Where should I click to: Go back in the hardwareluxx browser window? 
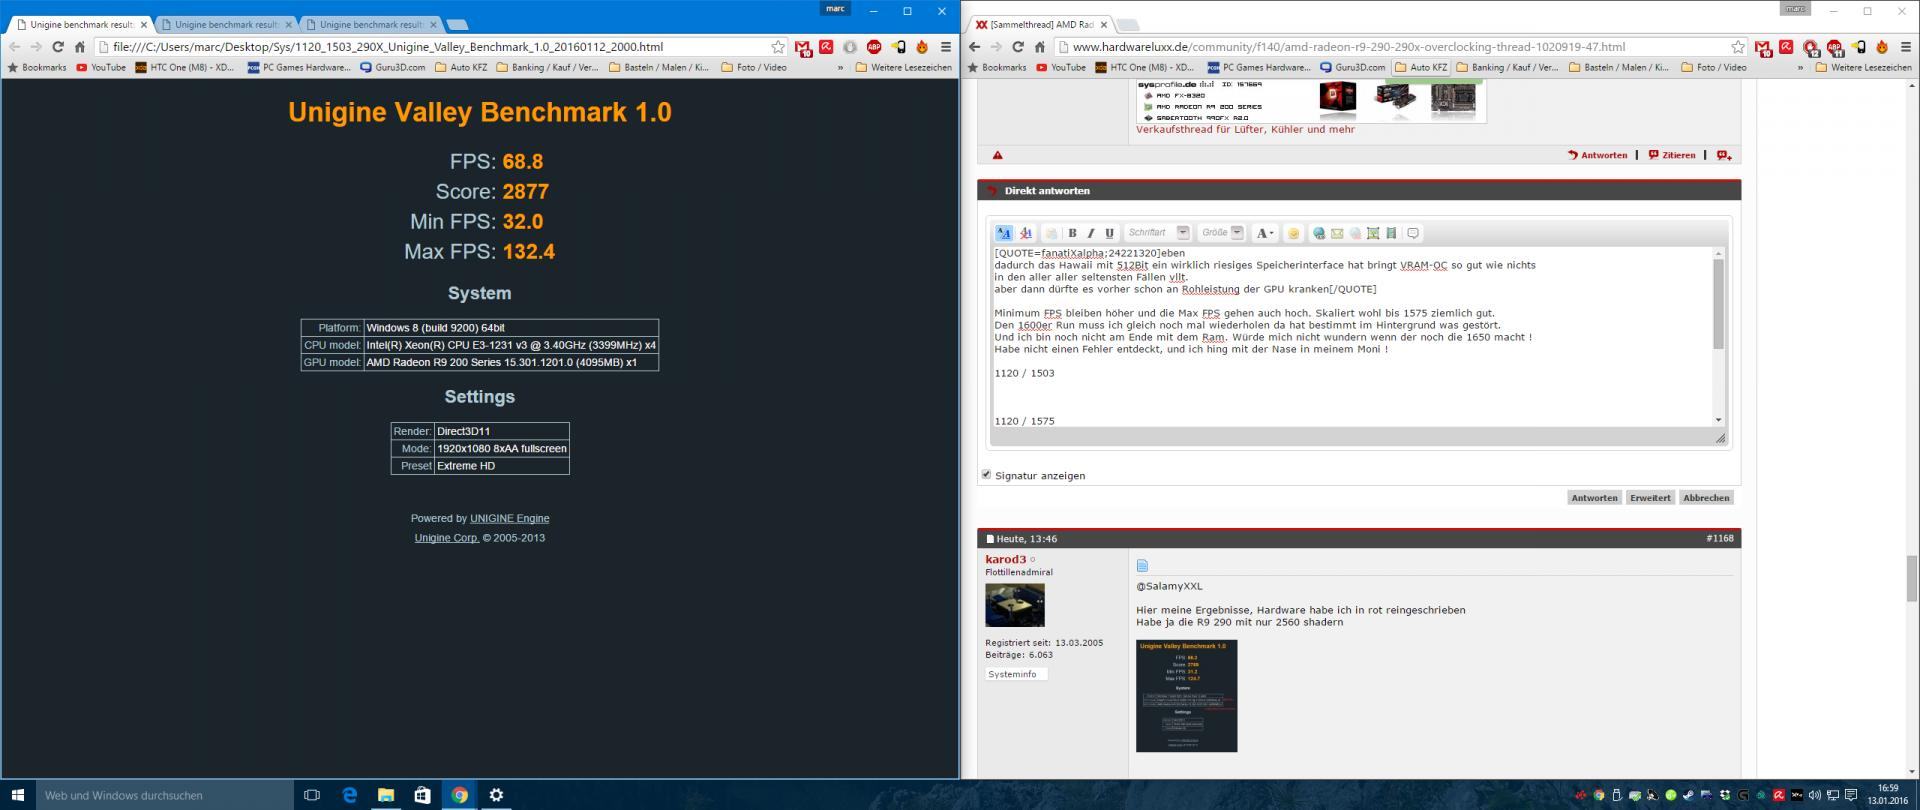(x=975, y=47)
